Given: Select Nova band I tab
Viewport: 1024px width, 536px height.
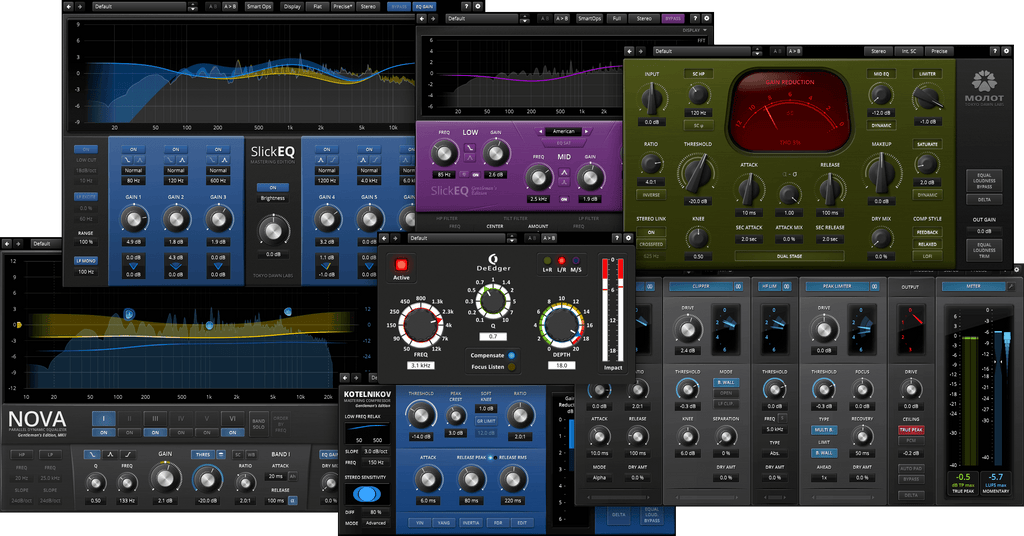Looking at the screenshot, I should point(104,418).
